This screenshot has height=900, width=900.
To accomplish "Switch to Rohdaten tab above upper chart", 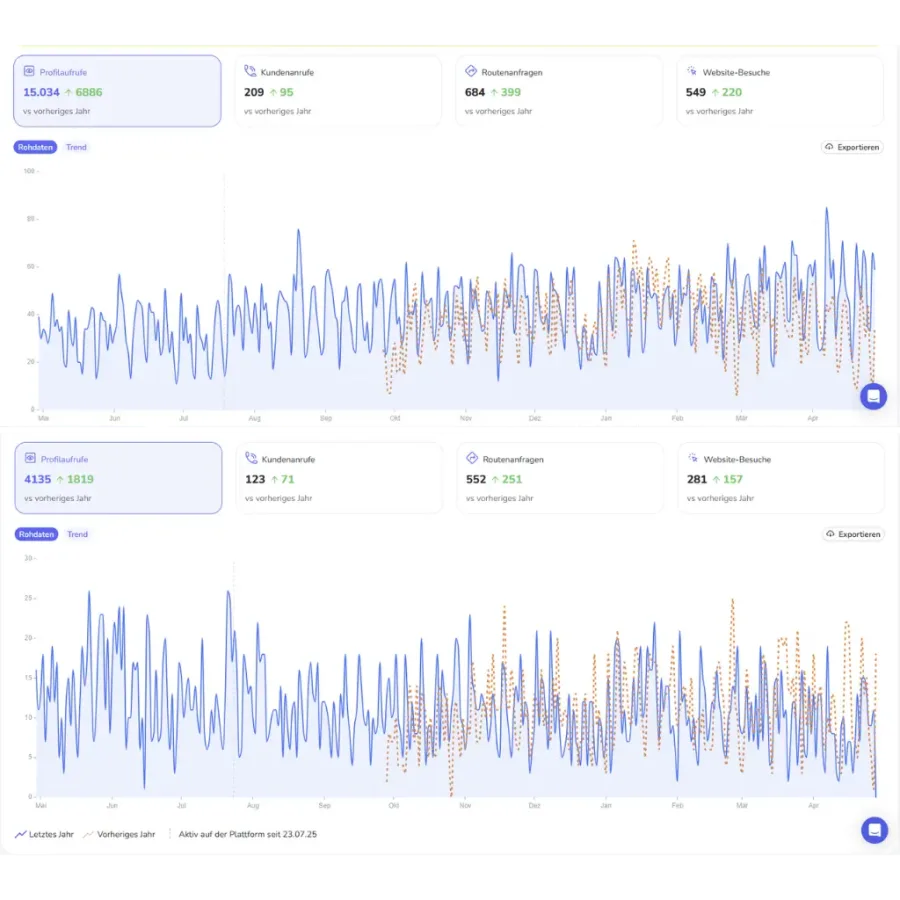I will pos(35,148).
